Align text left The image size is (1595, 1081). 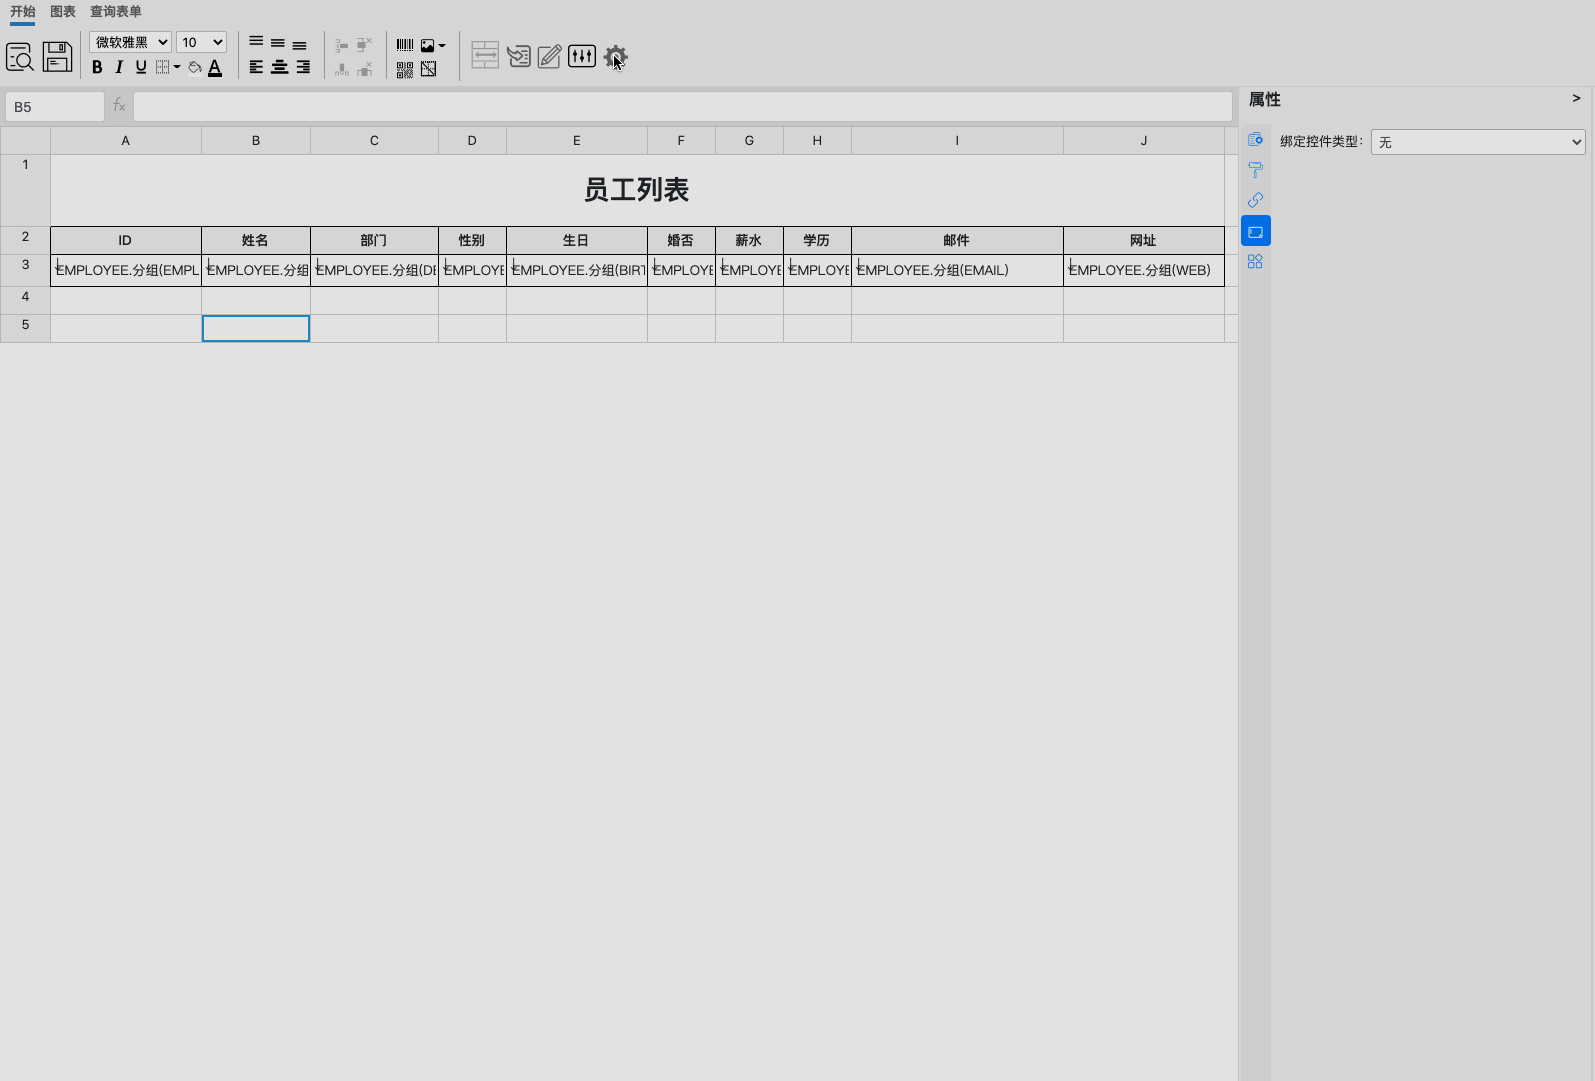coord(256,67)
